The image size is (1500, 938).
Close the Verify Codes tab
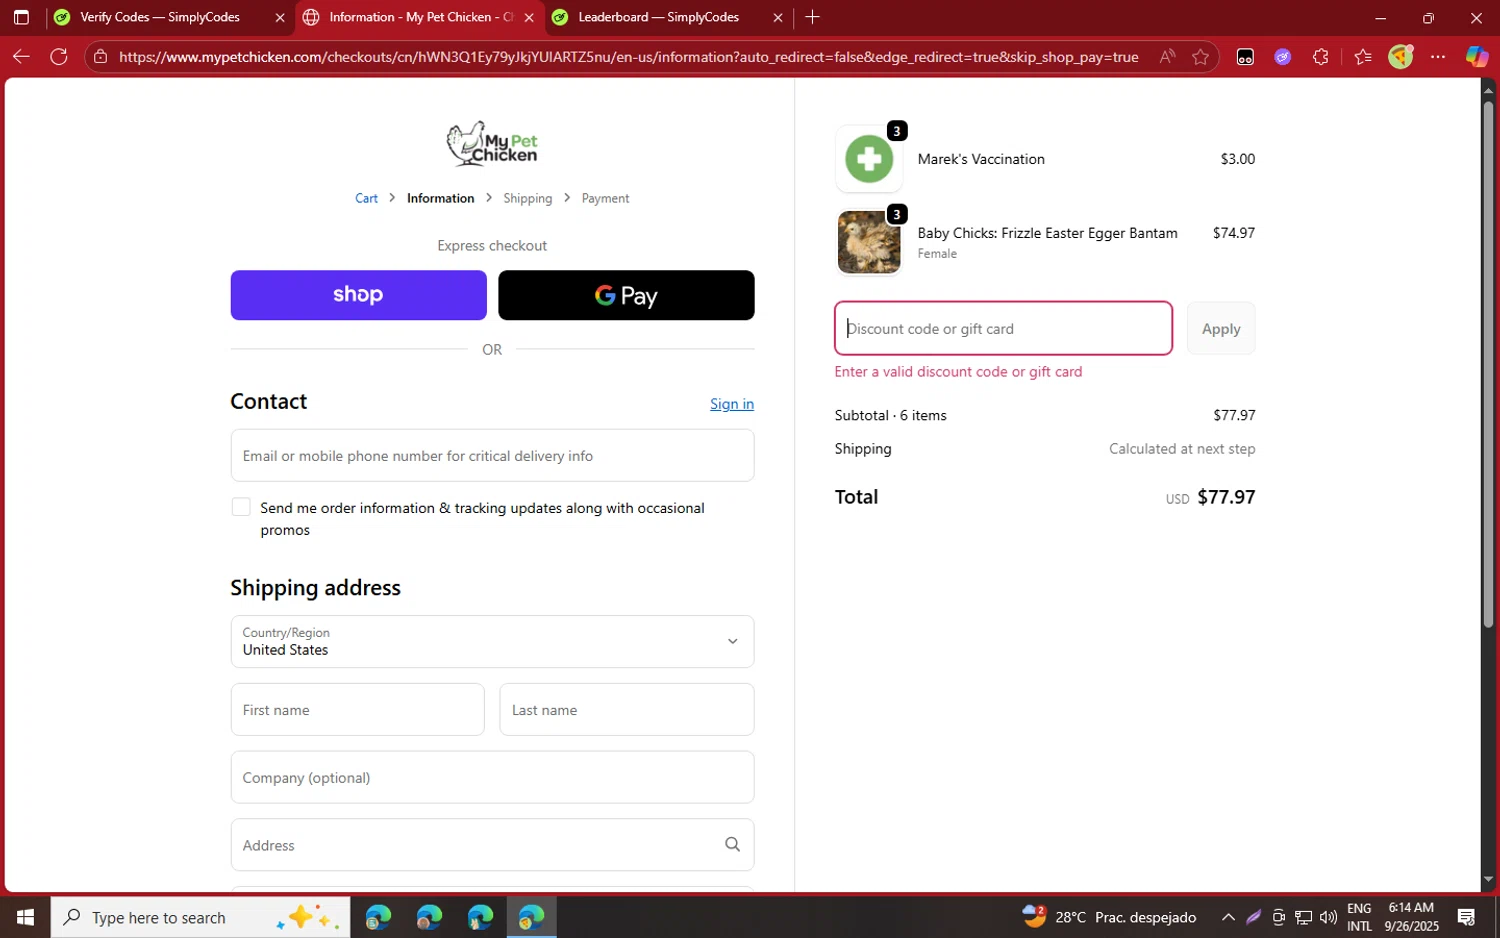click(280, 18)
